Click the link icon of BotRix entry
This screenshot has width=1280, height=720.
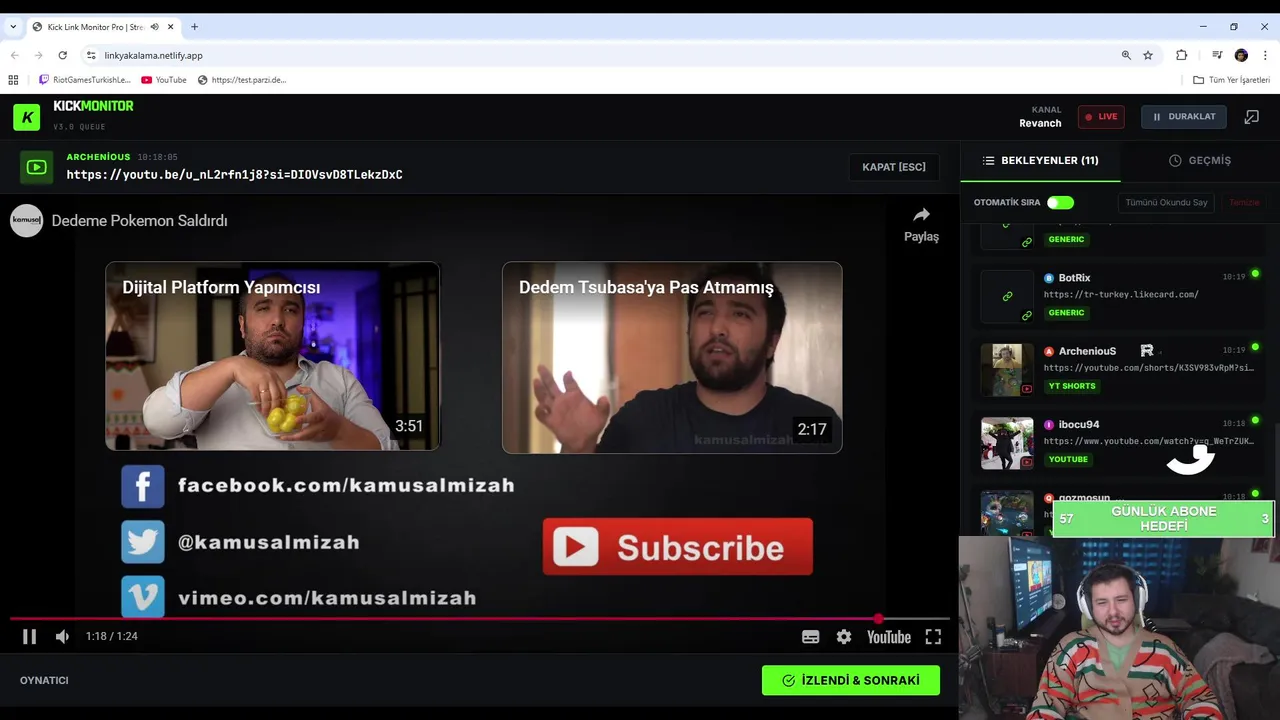coord(1007,296)
